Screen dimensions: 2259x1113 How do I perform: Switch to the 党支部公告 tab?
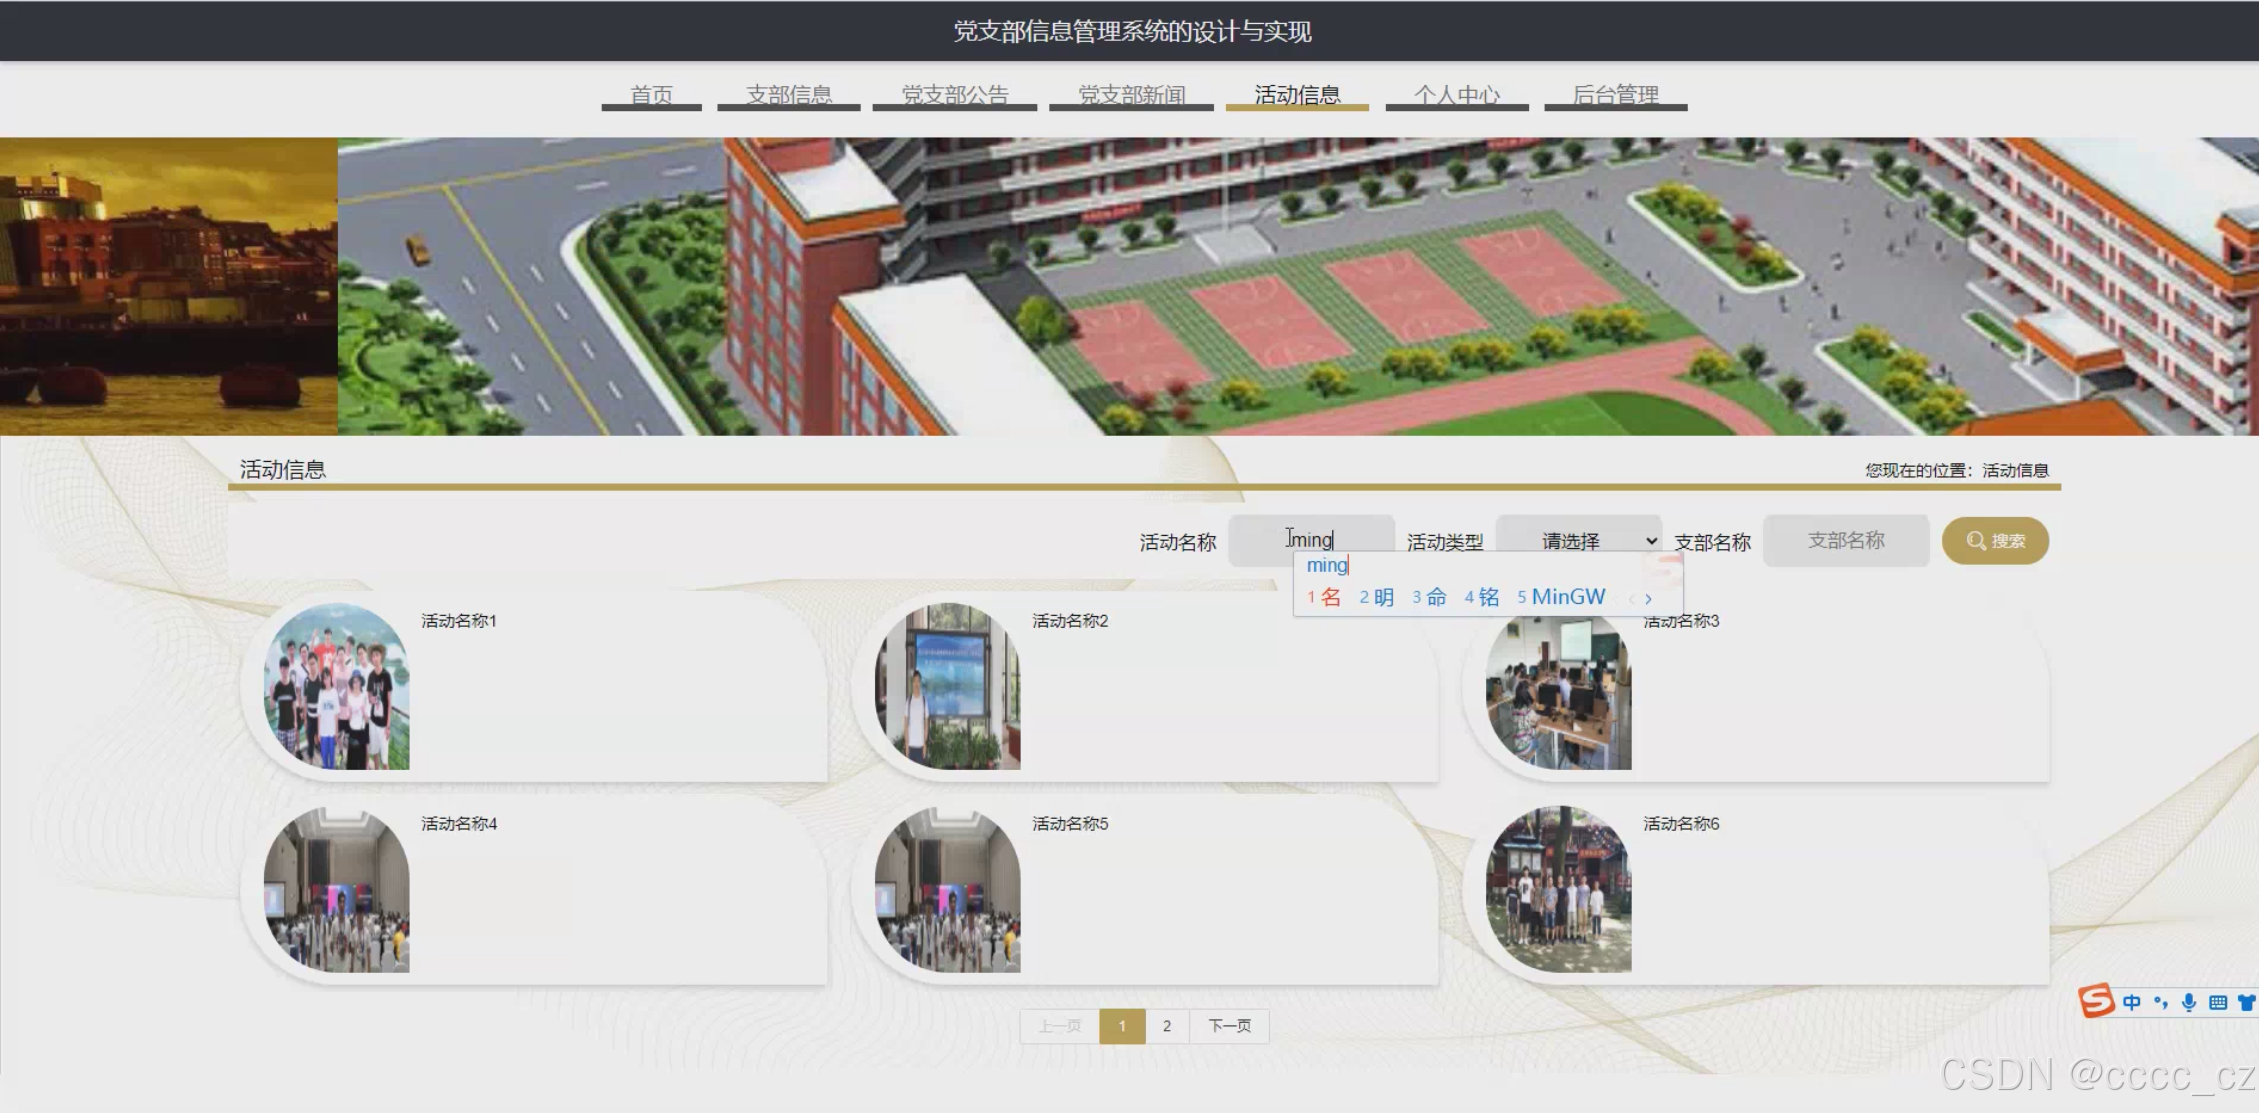click(954, 95)
